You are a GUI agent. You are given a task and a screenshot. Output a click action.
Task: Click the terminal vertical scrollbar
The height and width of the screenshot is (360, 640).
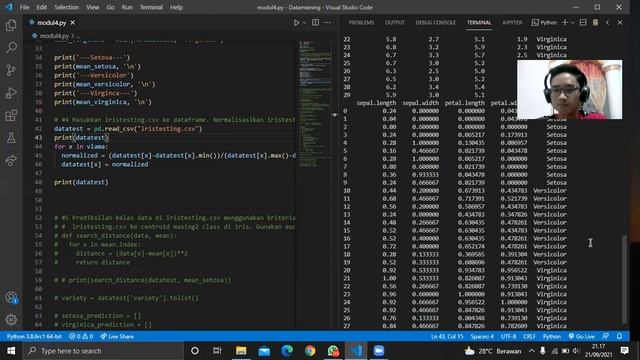(x=624, y=279)
